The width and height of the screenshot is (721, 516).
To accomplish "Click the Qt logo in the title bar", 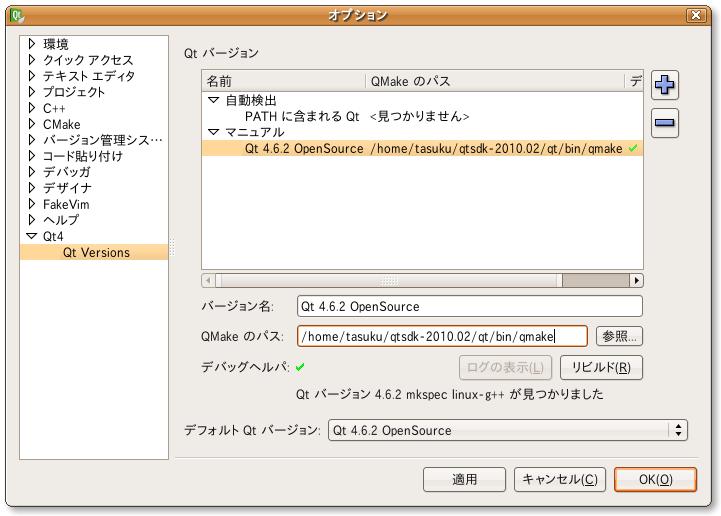I will click(14, 14).
